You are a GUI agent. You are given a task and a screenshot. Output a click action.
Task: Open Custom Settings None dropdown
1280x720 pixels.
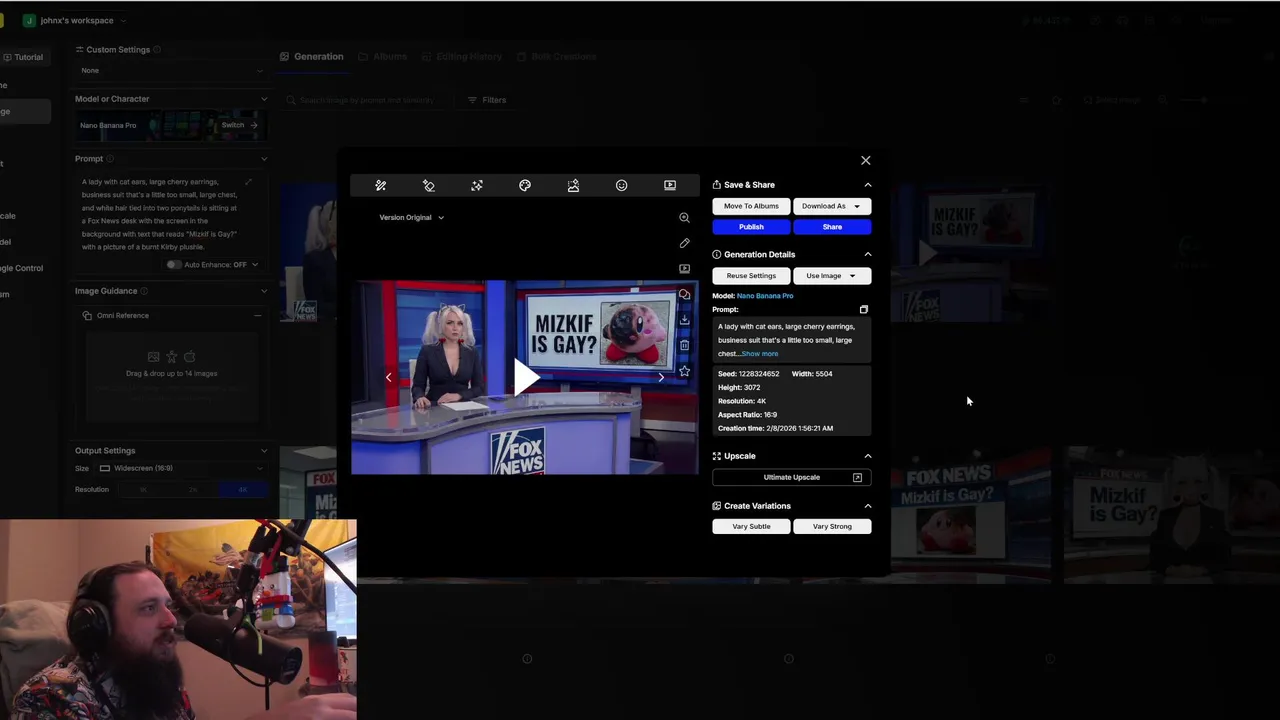(172, 71)
